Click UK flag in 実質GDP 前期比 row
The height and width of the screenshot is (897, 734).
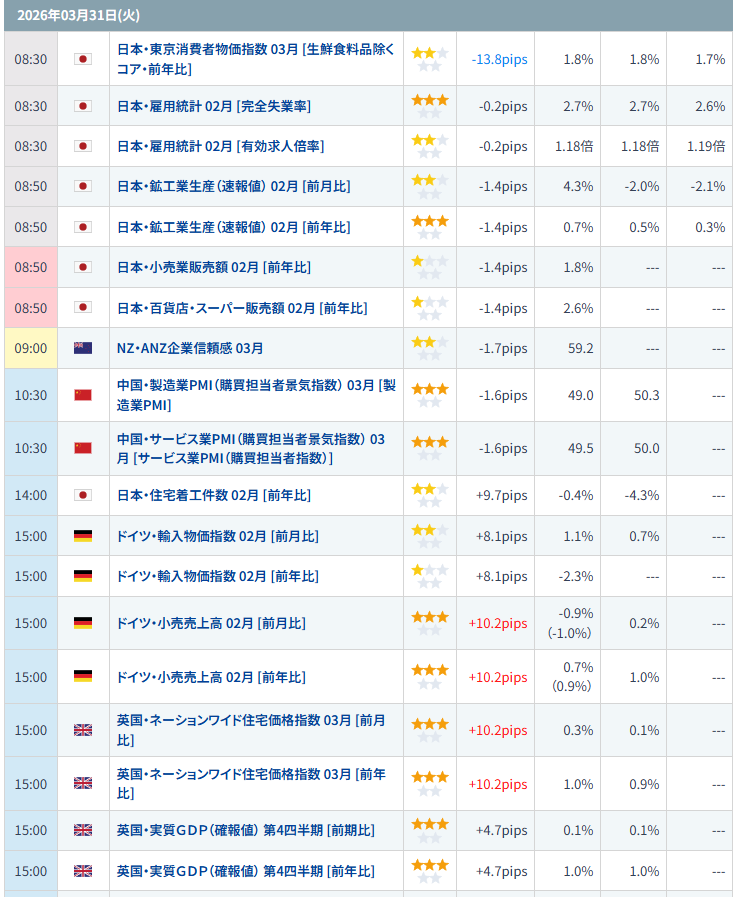pyautogui.click(x=83, y=830)
